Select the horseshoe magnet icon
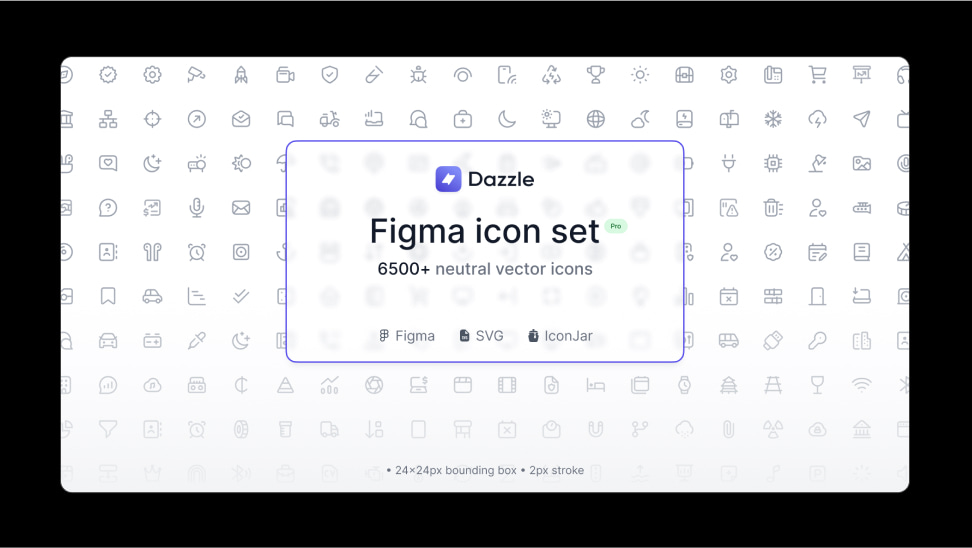The width and height of the screenshot is (972, 548). 596,429
